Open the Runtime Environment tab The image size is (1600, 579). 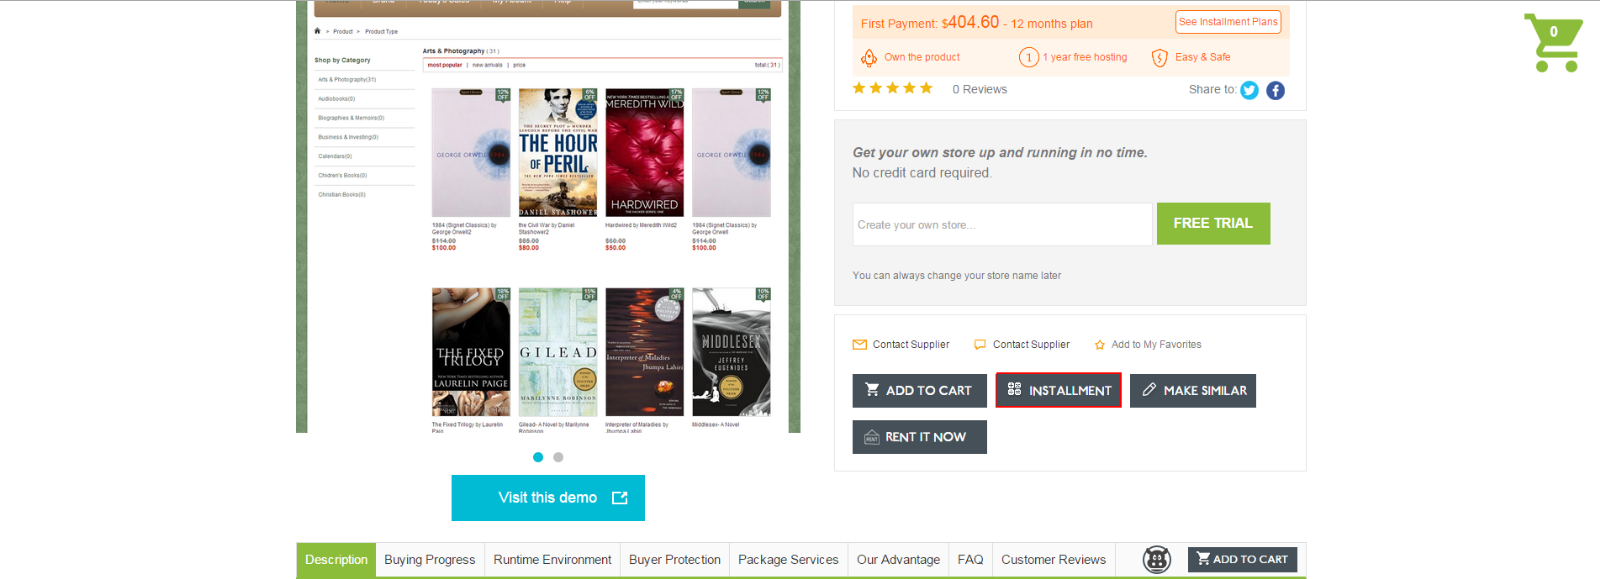click(x=552, y=560)
